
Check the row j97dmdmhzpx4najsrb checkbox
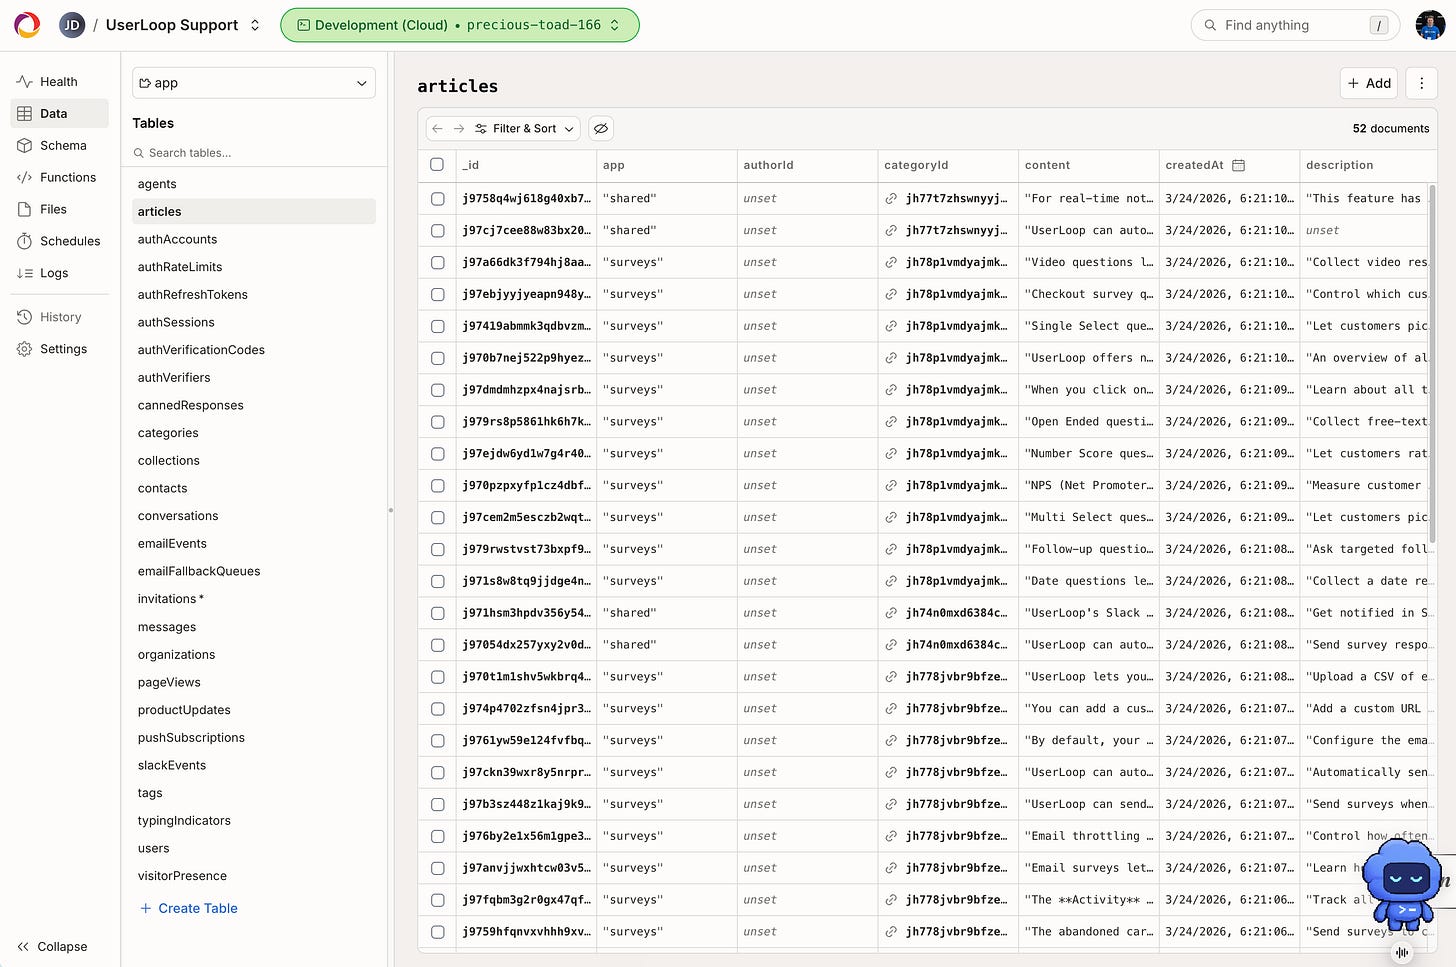pos(437,390)
